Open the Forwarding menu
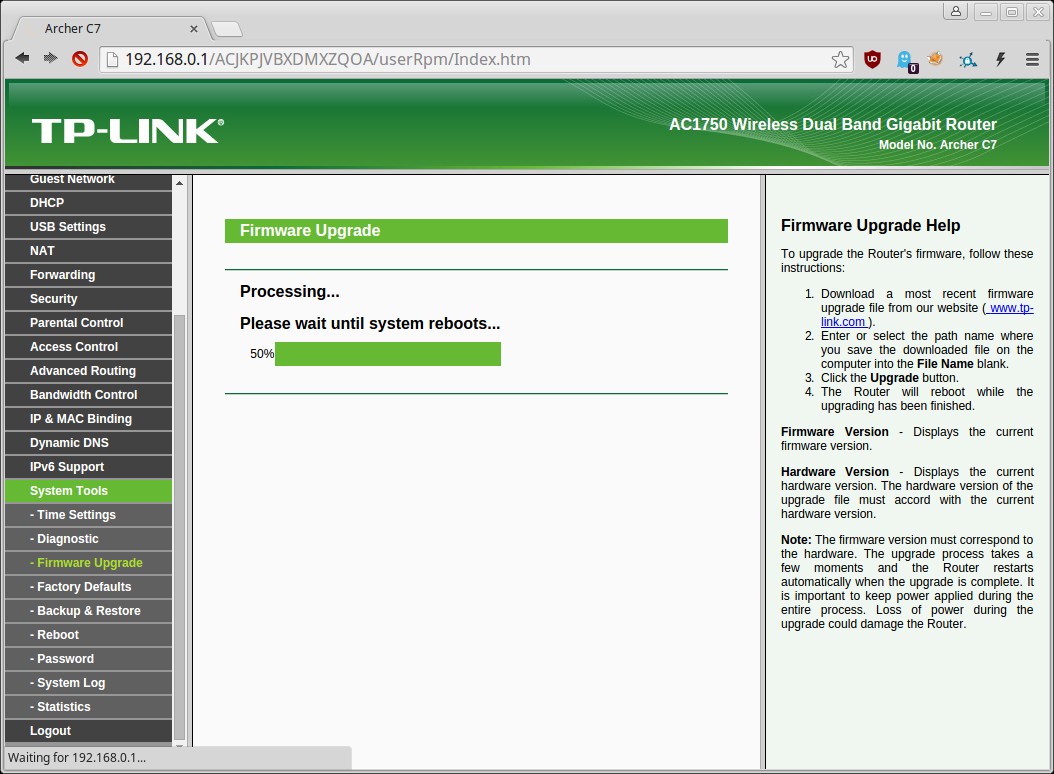The height and width of the screenshot is (774, 1054). pyautogui.click(x=89, y=274)
